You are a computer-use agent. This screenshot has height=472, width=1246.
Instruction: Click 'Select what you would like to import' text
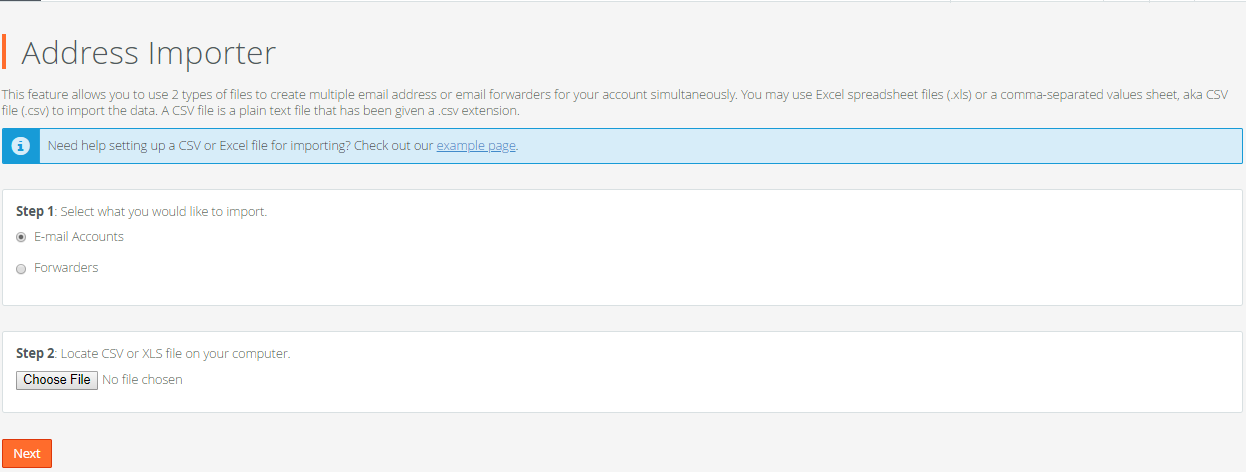pos(164,212)
